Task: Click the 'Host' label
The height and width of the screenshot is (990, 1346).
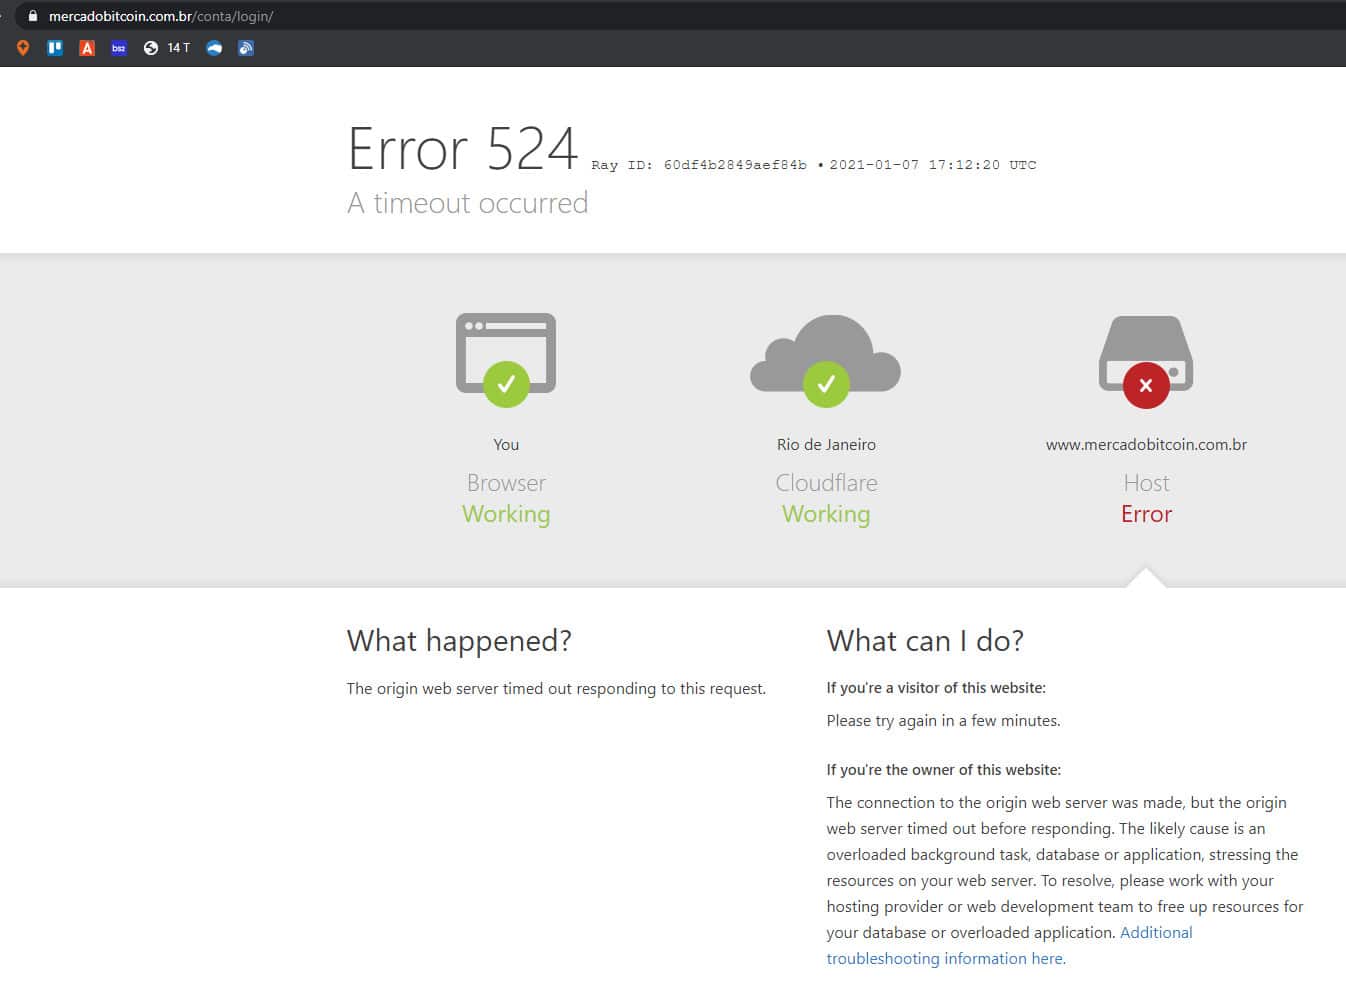Action: tap(1146, 483)
